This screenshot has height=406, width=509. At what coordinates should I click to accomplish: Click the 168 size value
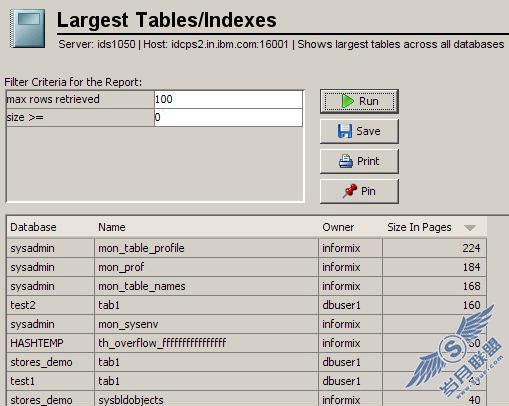click(x=471, y=286)
